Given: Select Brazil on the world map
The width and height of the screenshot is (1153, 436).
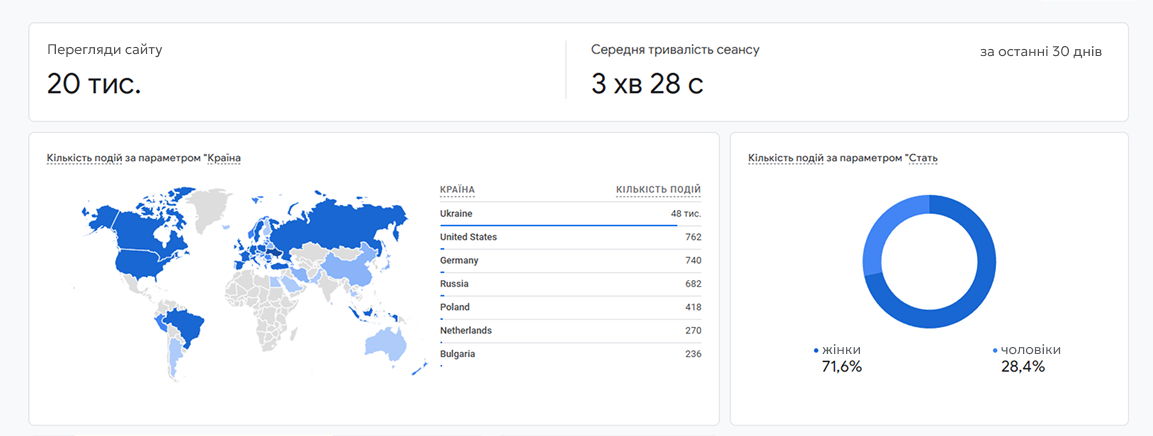Looking at the screenshot, I should [x=186, y=322].
